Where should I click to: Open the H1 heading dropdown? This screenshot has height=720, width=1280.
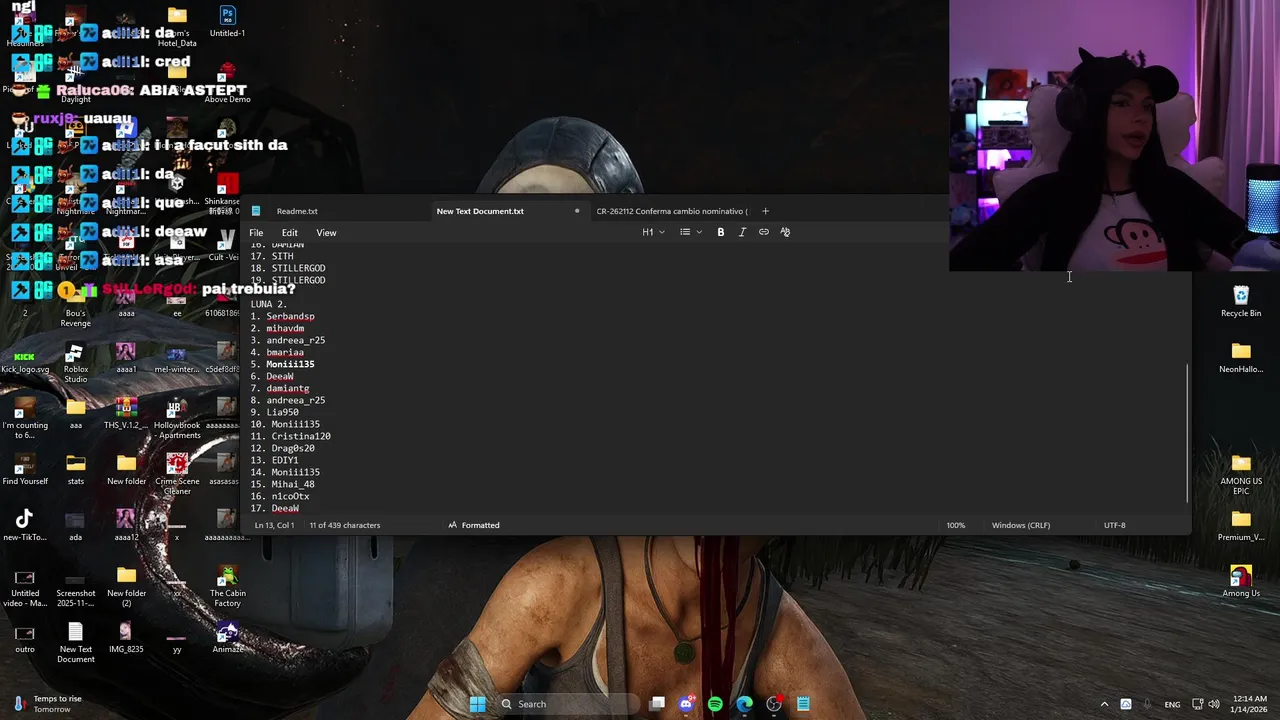(653, 232)
